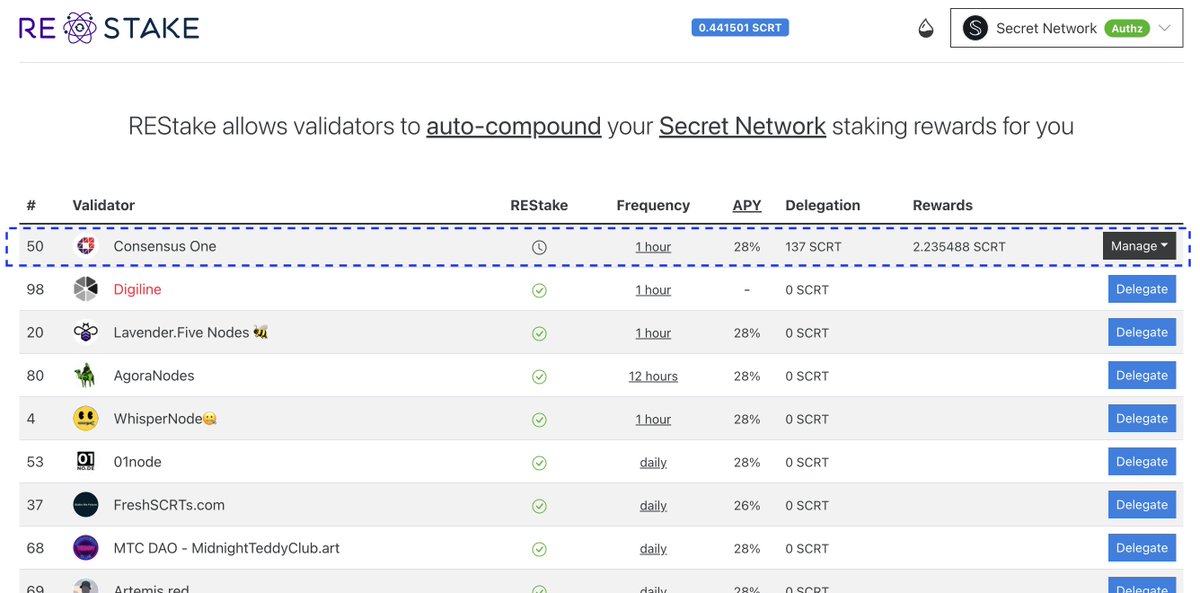The image size is (1200, 593).
Task: Click the 1 hour frequency for Consensus One
Action: (x=653, y=247)
